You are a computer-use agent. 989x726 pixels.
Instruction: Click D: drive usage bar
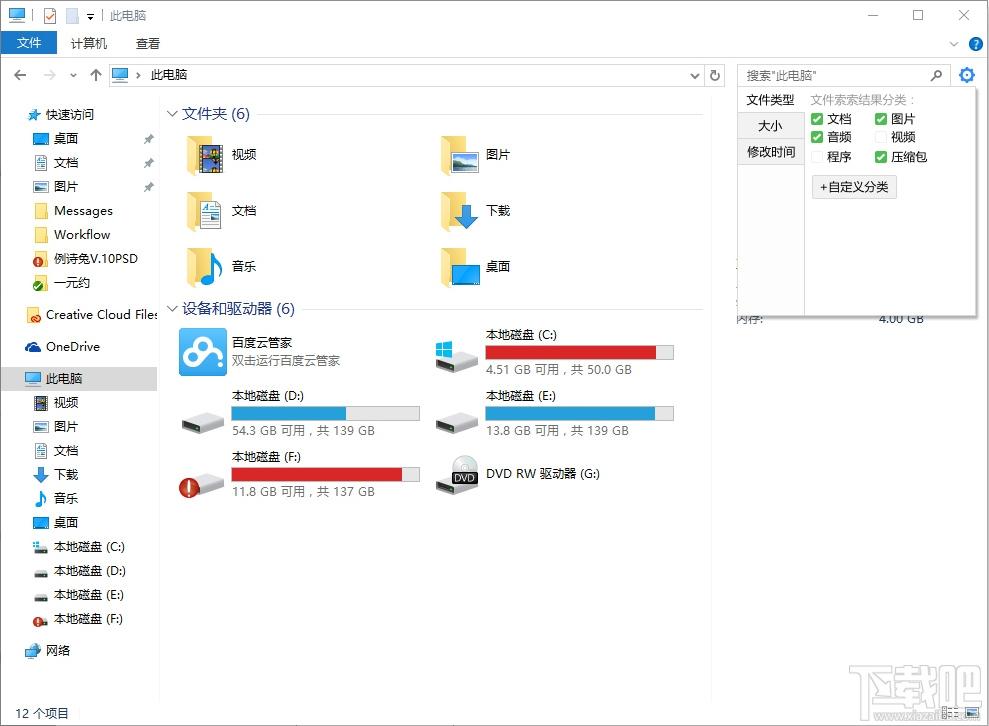click(x=325, y=413)
